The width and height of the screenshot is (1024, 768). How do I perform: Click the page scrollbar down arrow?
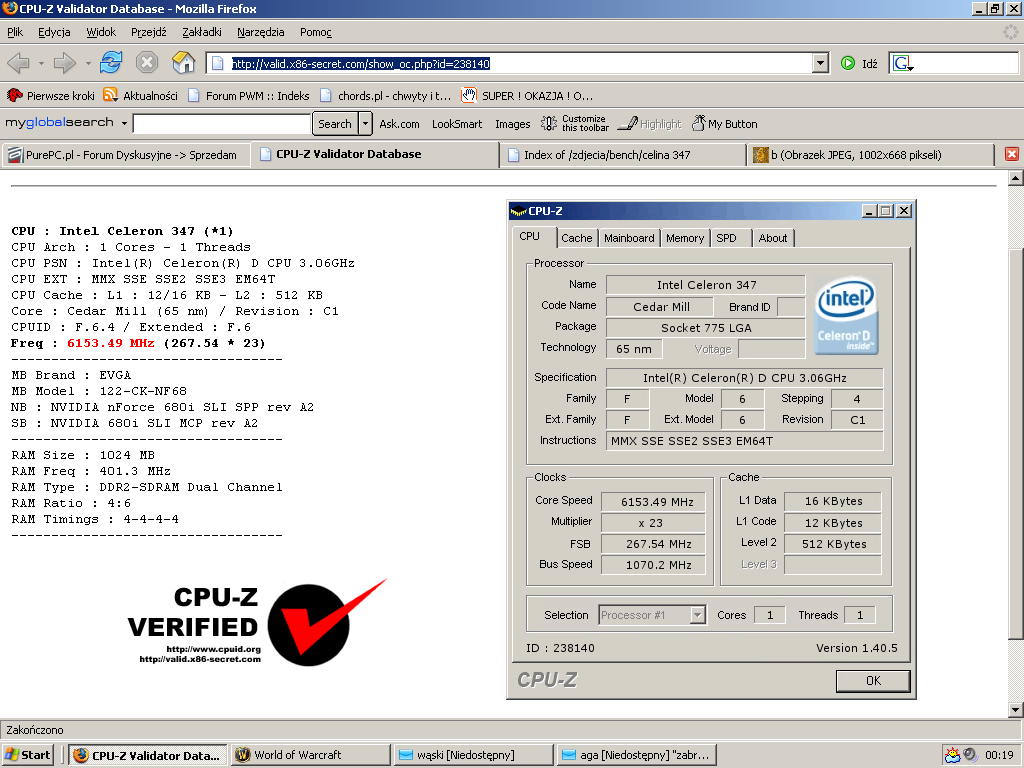[x=1015, y=710]
